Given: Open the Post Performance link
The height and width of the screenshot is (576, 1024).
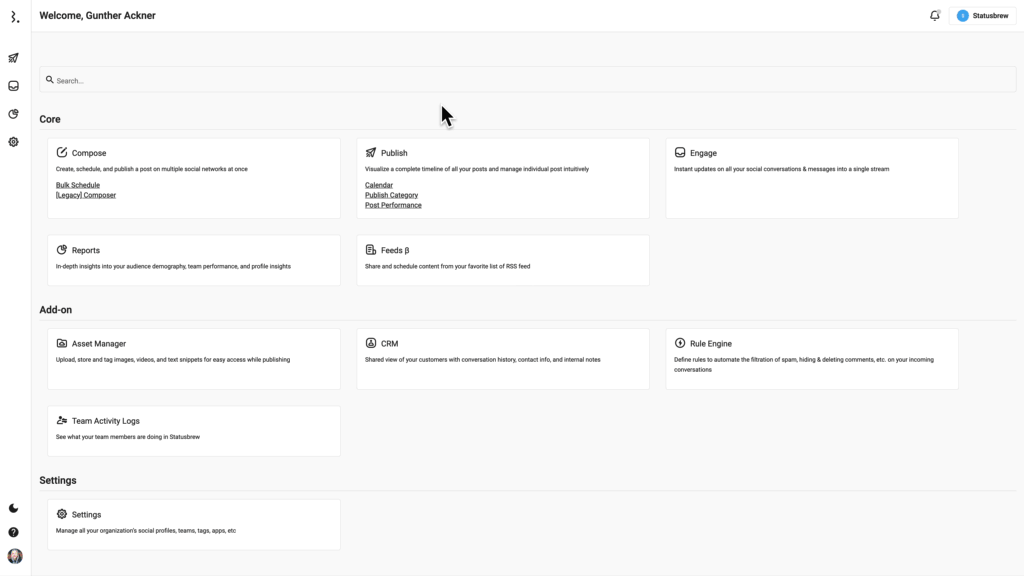Looking at the screenshot, I should pyautogui.click(x=393, y=205).
